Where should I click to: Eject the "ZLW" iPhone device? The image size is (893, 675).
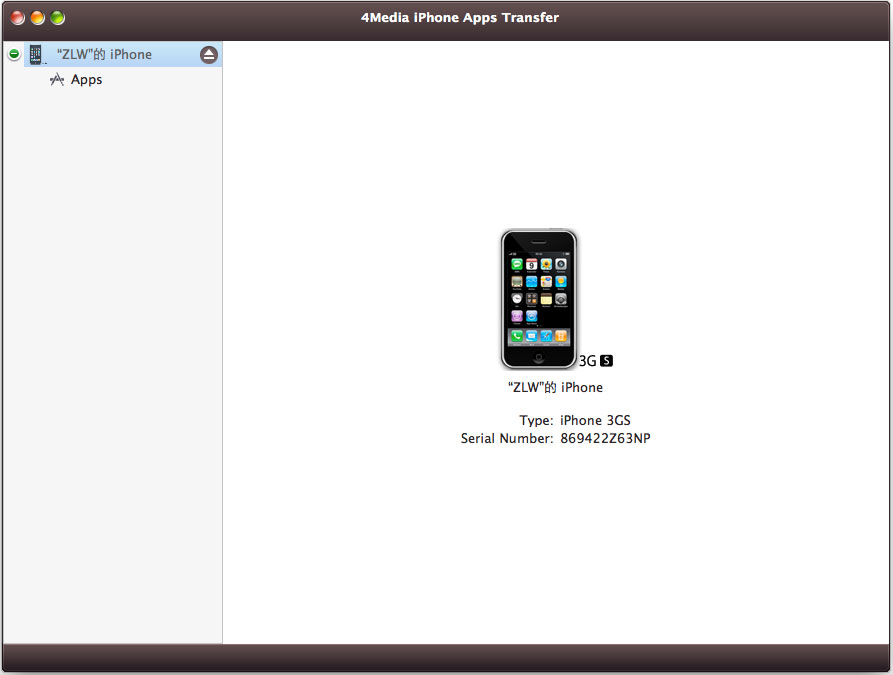tap(208, 55)
